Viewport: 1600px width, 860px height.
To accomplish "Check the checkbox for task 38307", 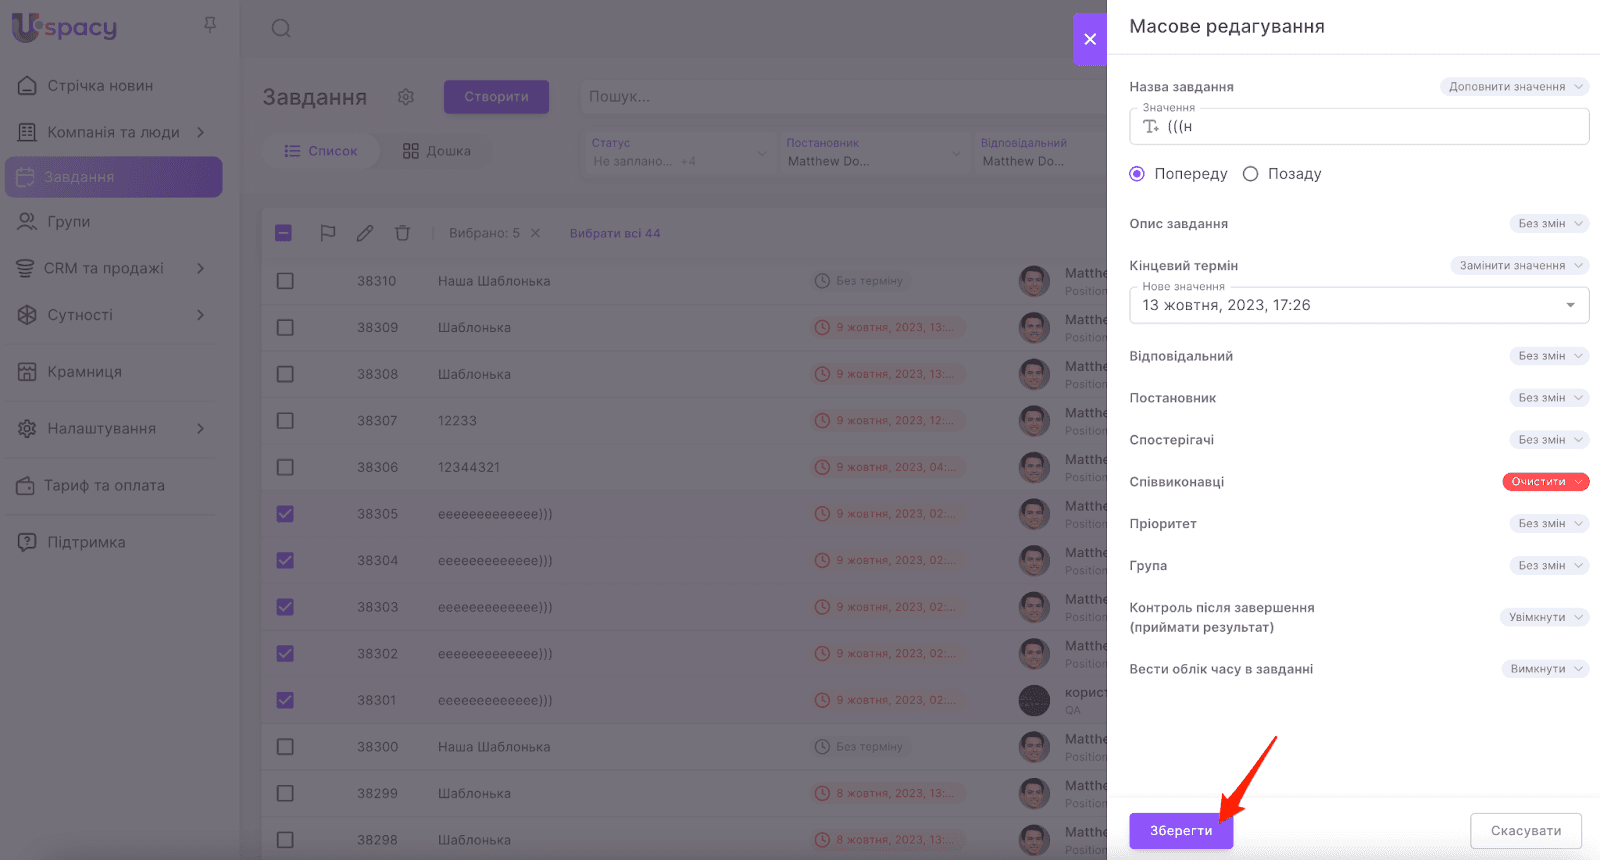I will click(x=285, y=421).
